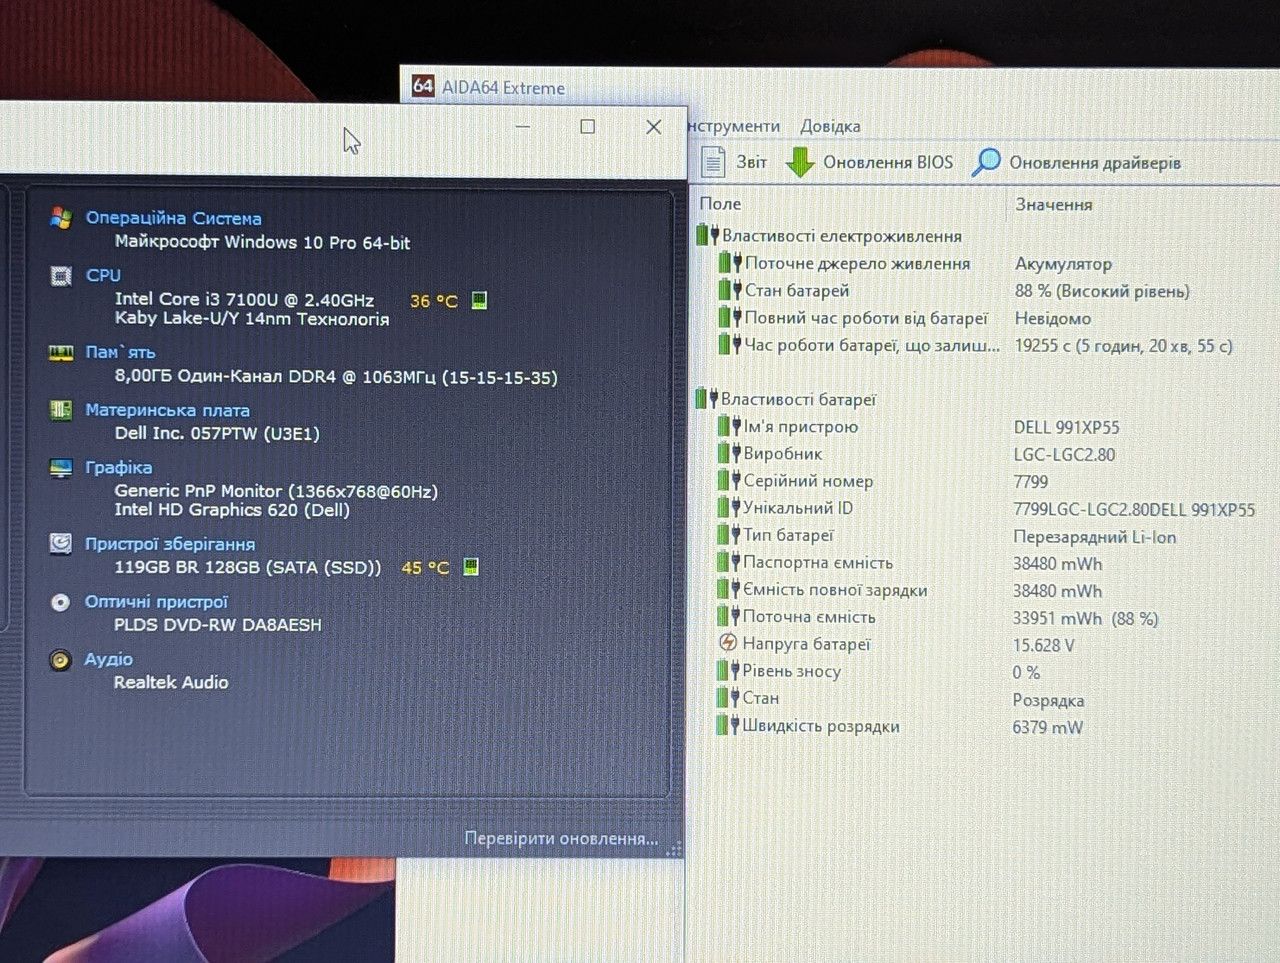The height and width of the screenshot is (963, 1280).
Task: Click the hard drive icon beside Пристрої зберігання
Action: pyautogui.click(x=61, y=543)
